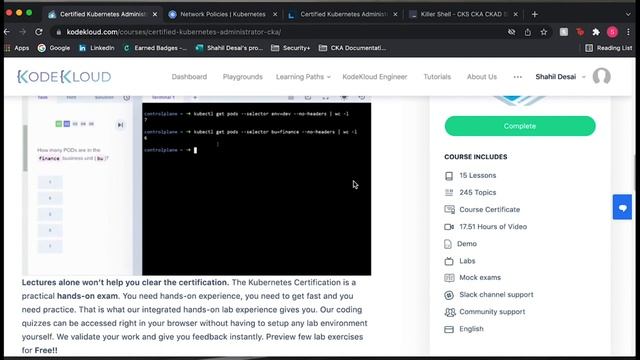Open Playgrounds in the navigation
The width and height of the screenshot is (640, 360).
coord(242,77)
